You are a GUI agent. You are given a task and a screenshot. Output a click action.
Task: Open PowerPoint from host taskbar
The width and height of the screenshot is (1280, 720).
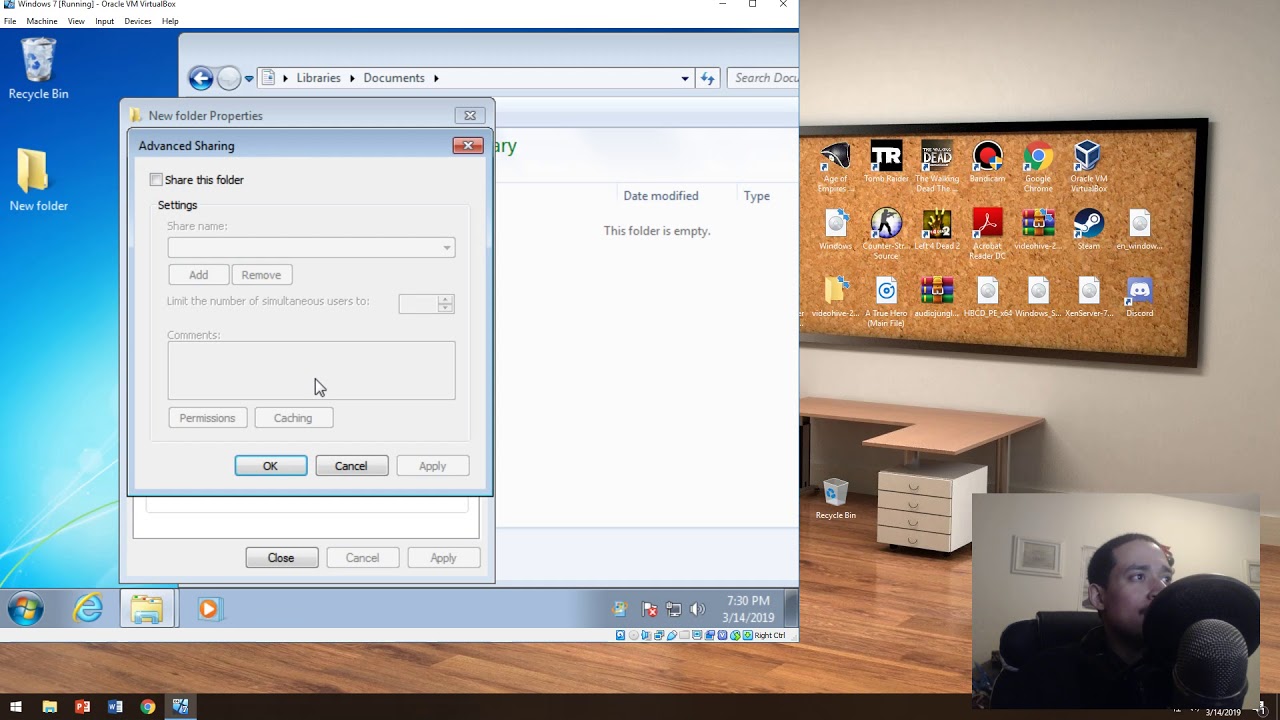coord(82,707)
